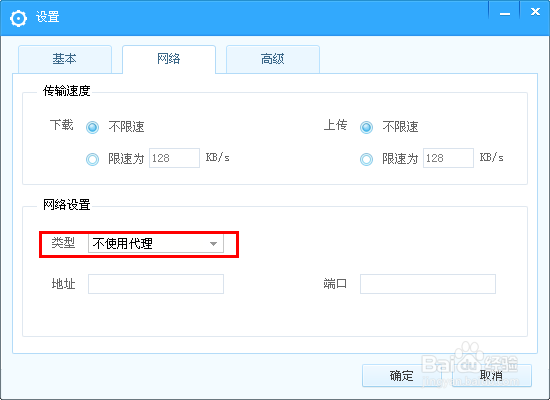Image resolution: width=550 pixels, height=400 pixels.
Task: Select 不限速 for upload speed
Action: click(x=367, y=127)
